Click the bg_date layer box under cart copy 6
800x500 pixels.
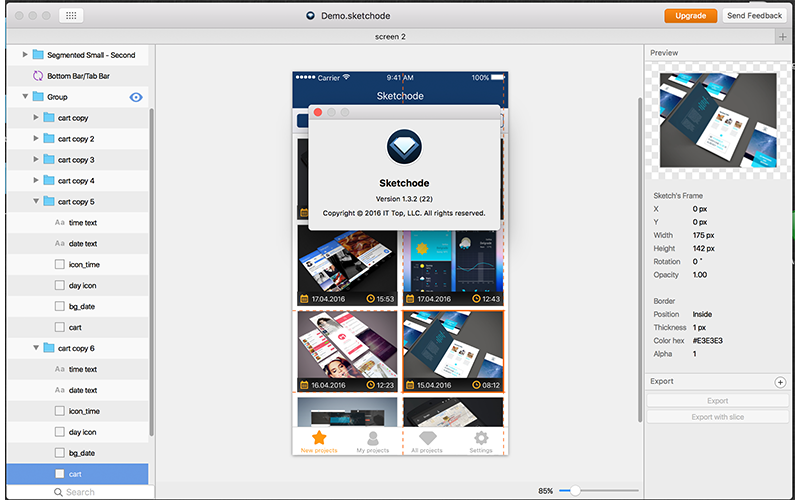[x=60, y=453]
